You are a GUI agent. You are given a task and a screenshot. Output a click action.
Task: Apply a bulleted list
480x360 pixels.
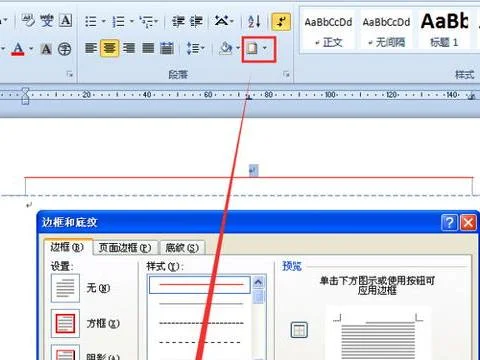91,22
